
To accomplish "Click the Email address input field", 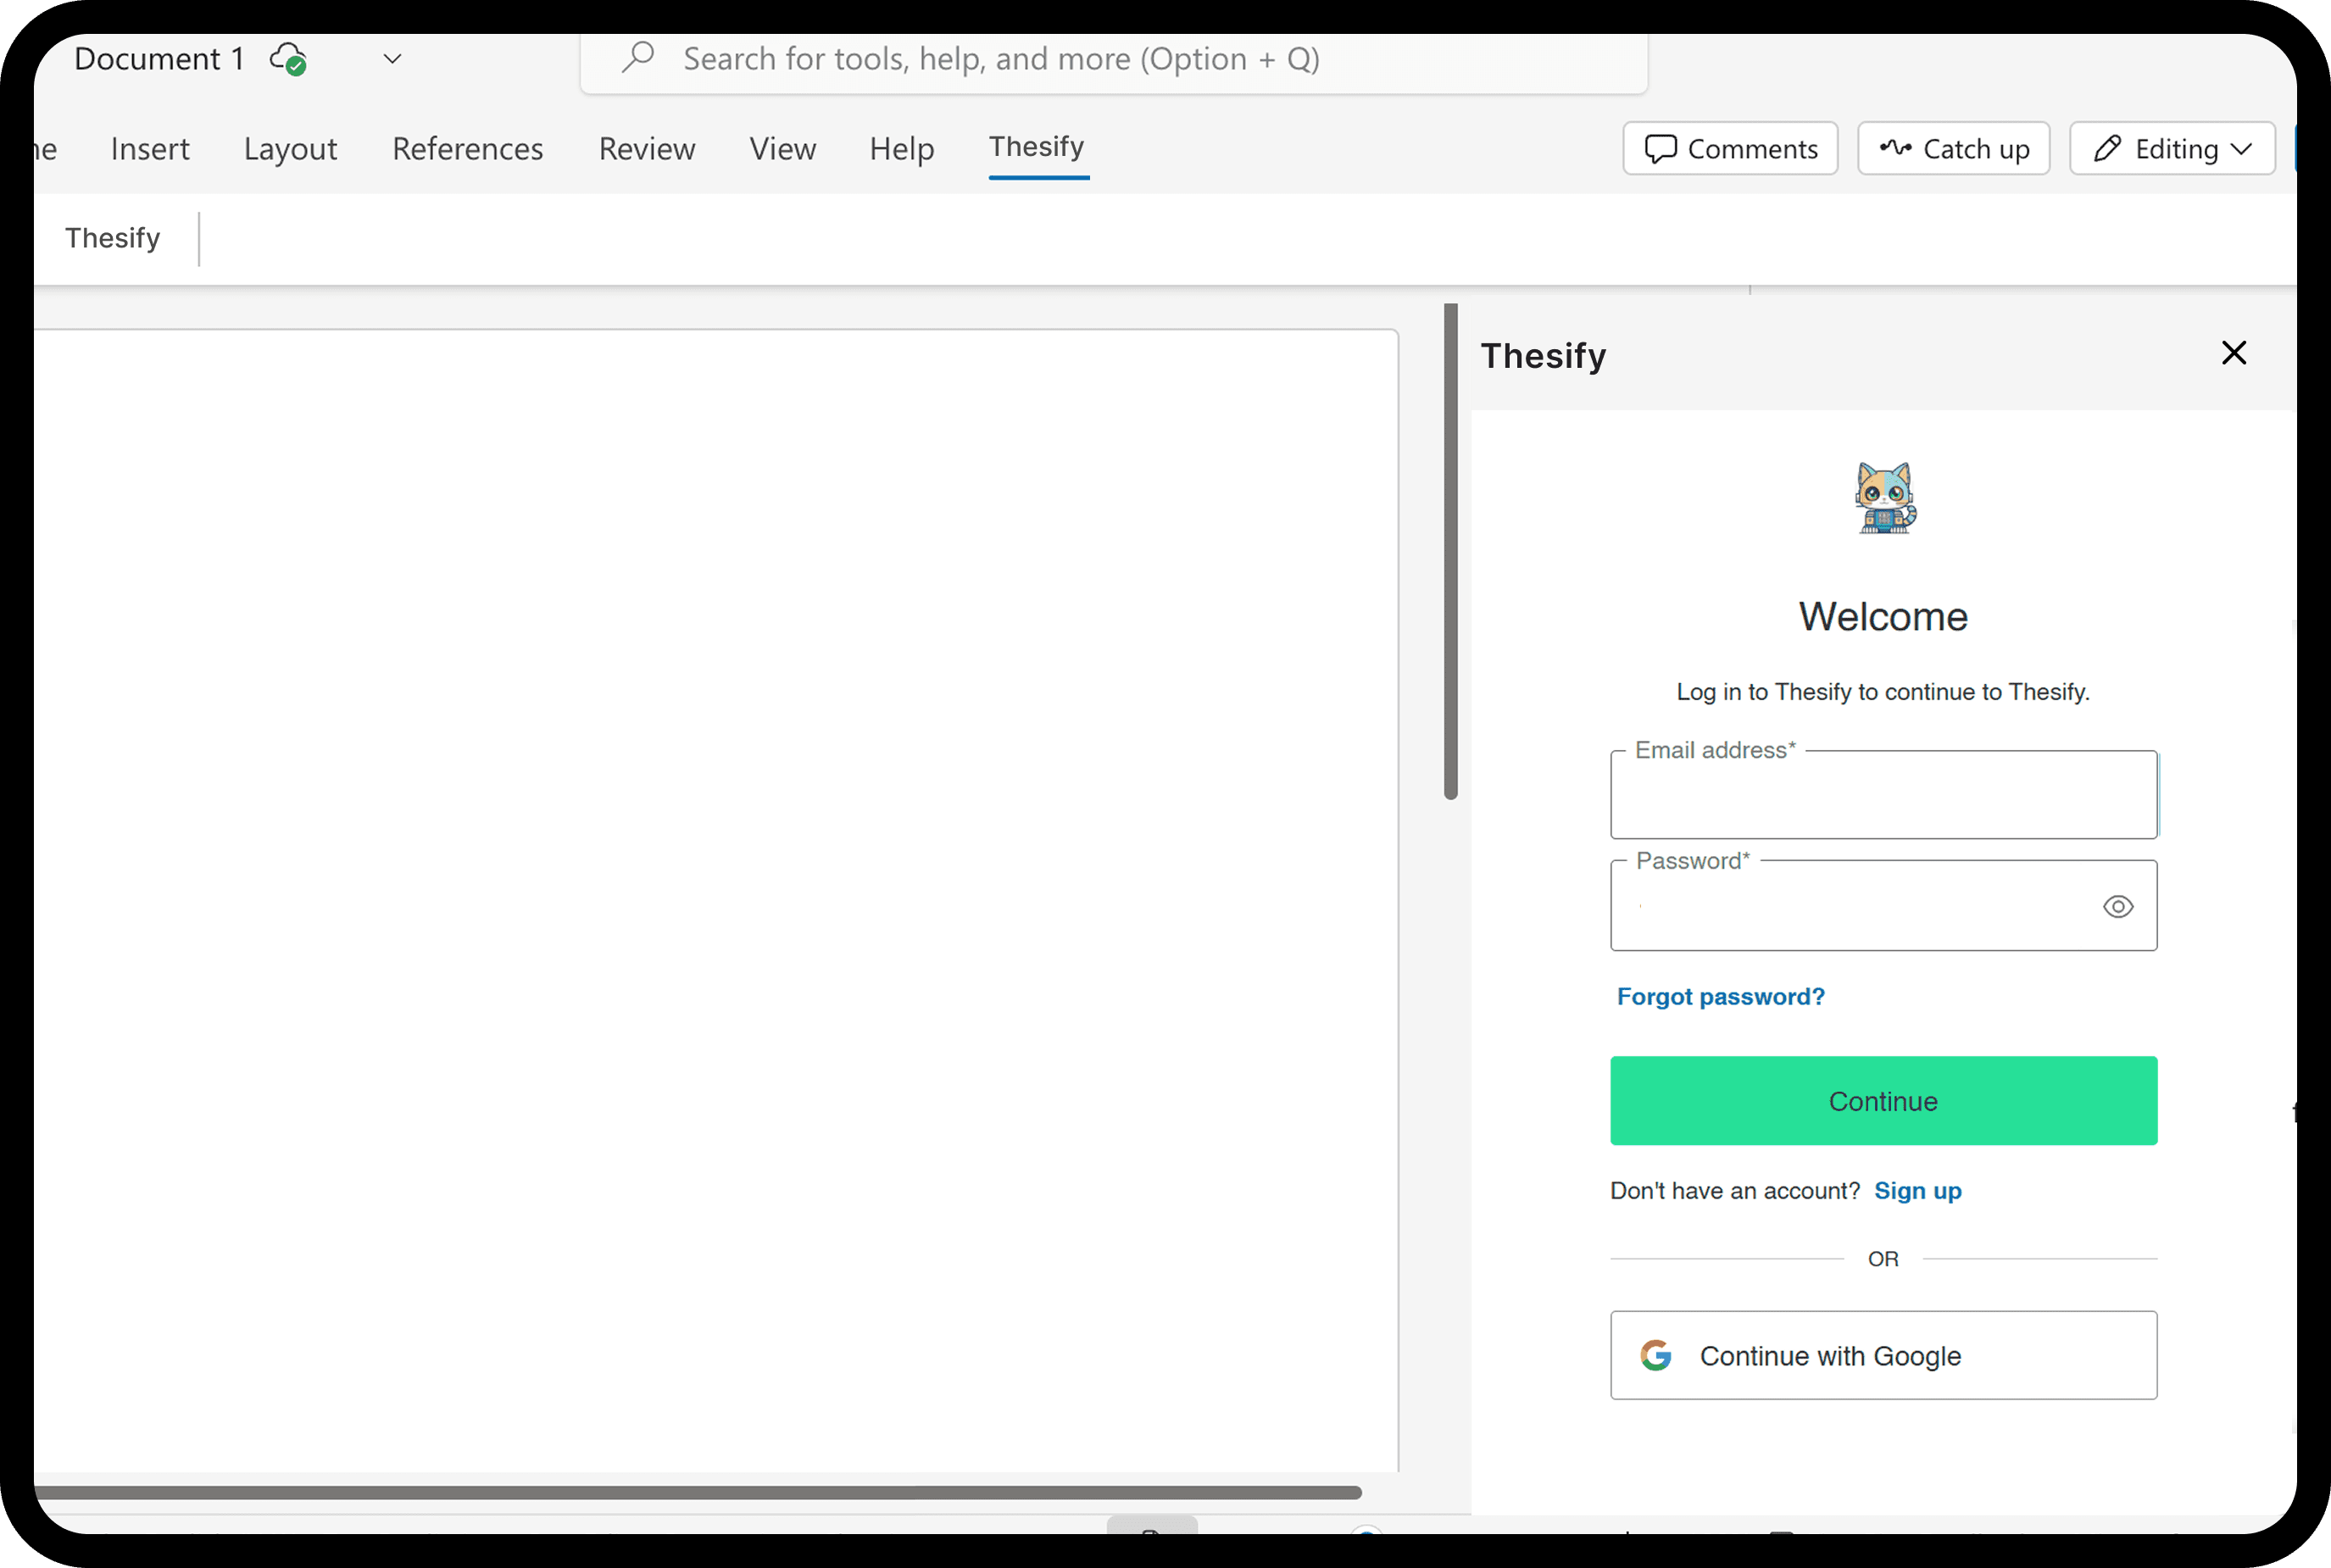I will 1883,795.
